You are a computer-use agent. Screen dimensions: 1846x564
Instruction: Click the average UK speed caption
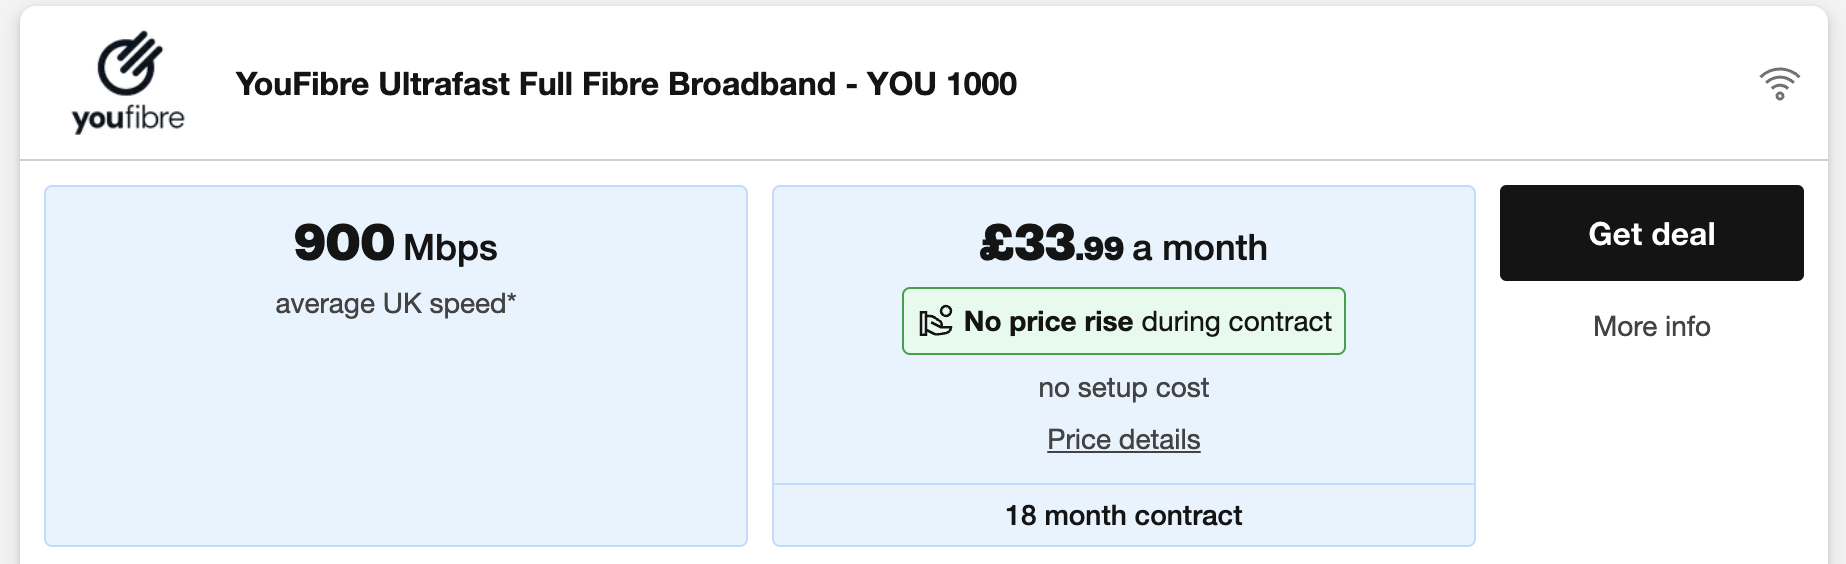point(390,304)
